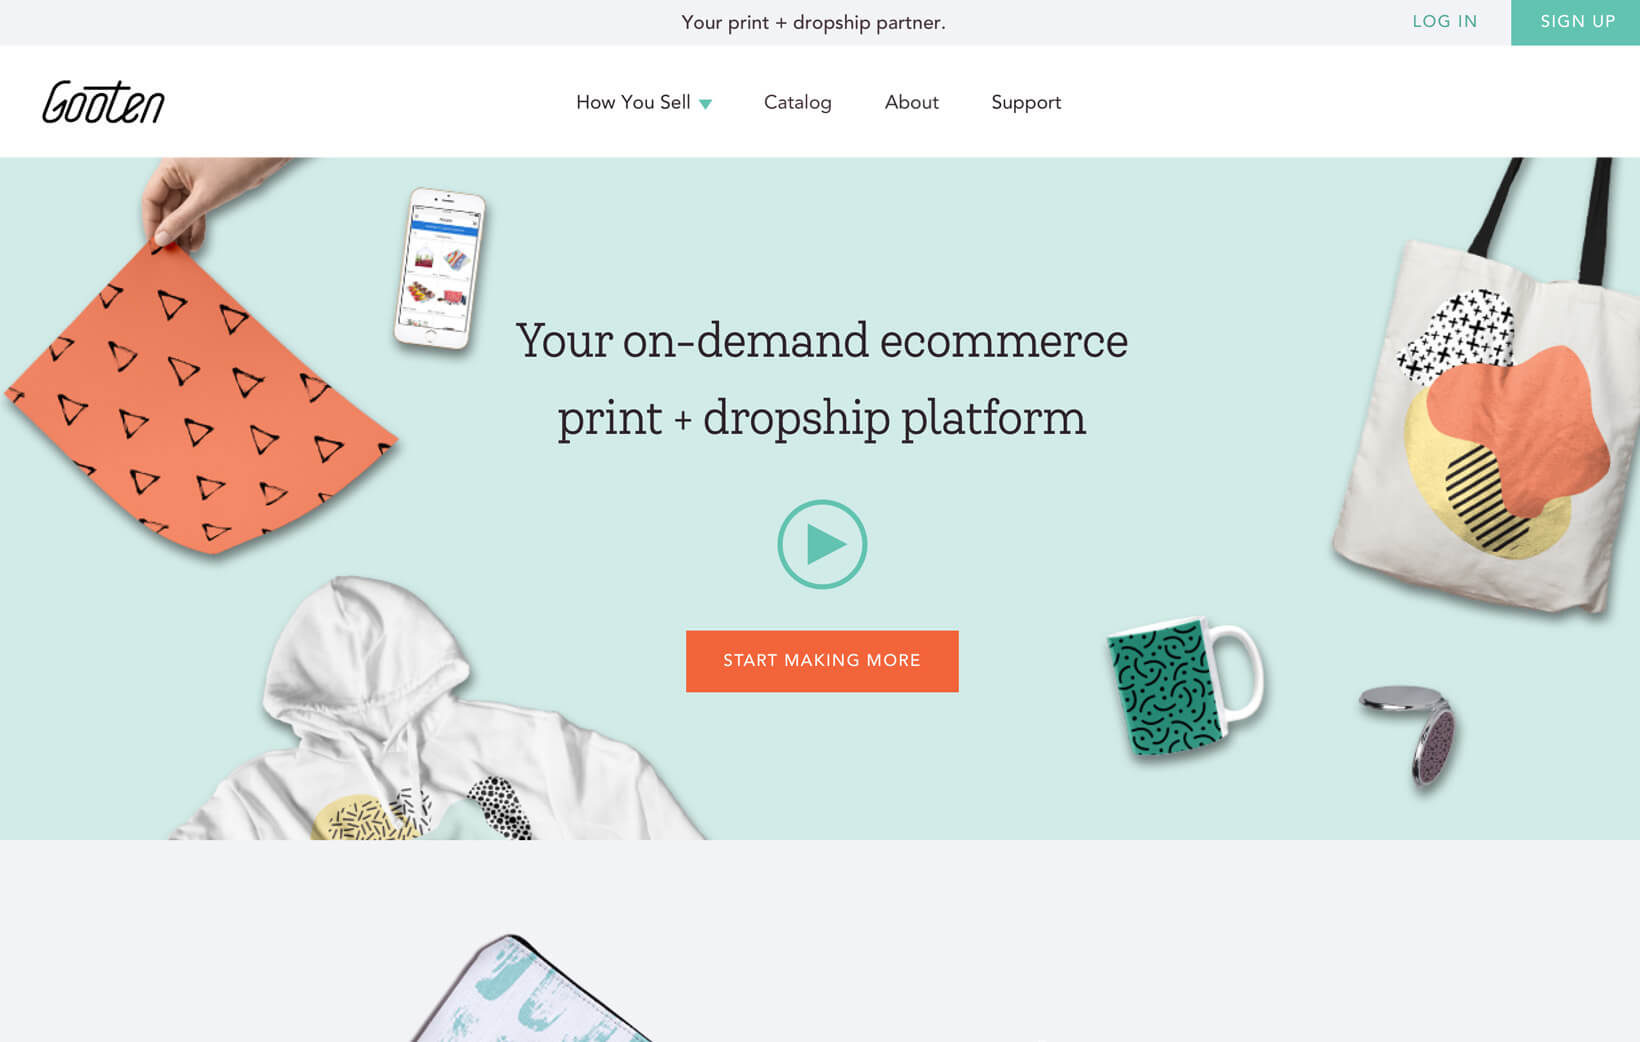Expand the How You Sell dropdown arrow

pyautogui.click(x=706, y=104)
